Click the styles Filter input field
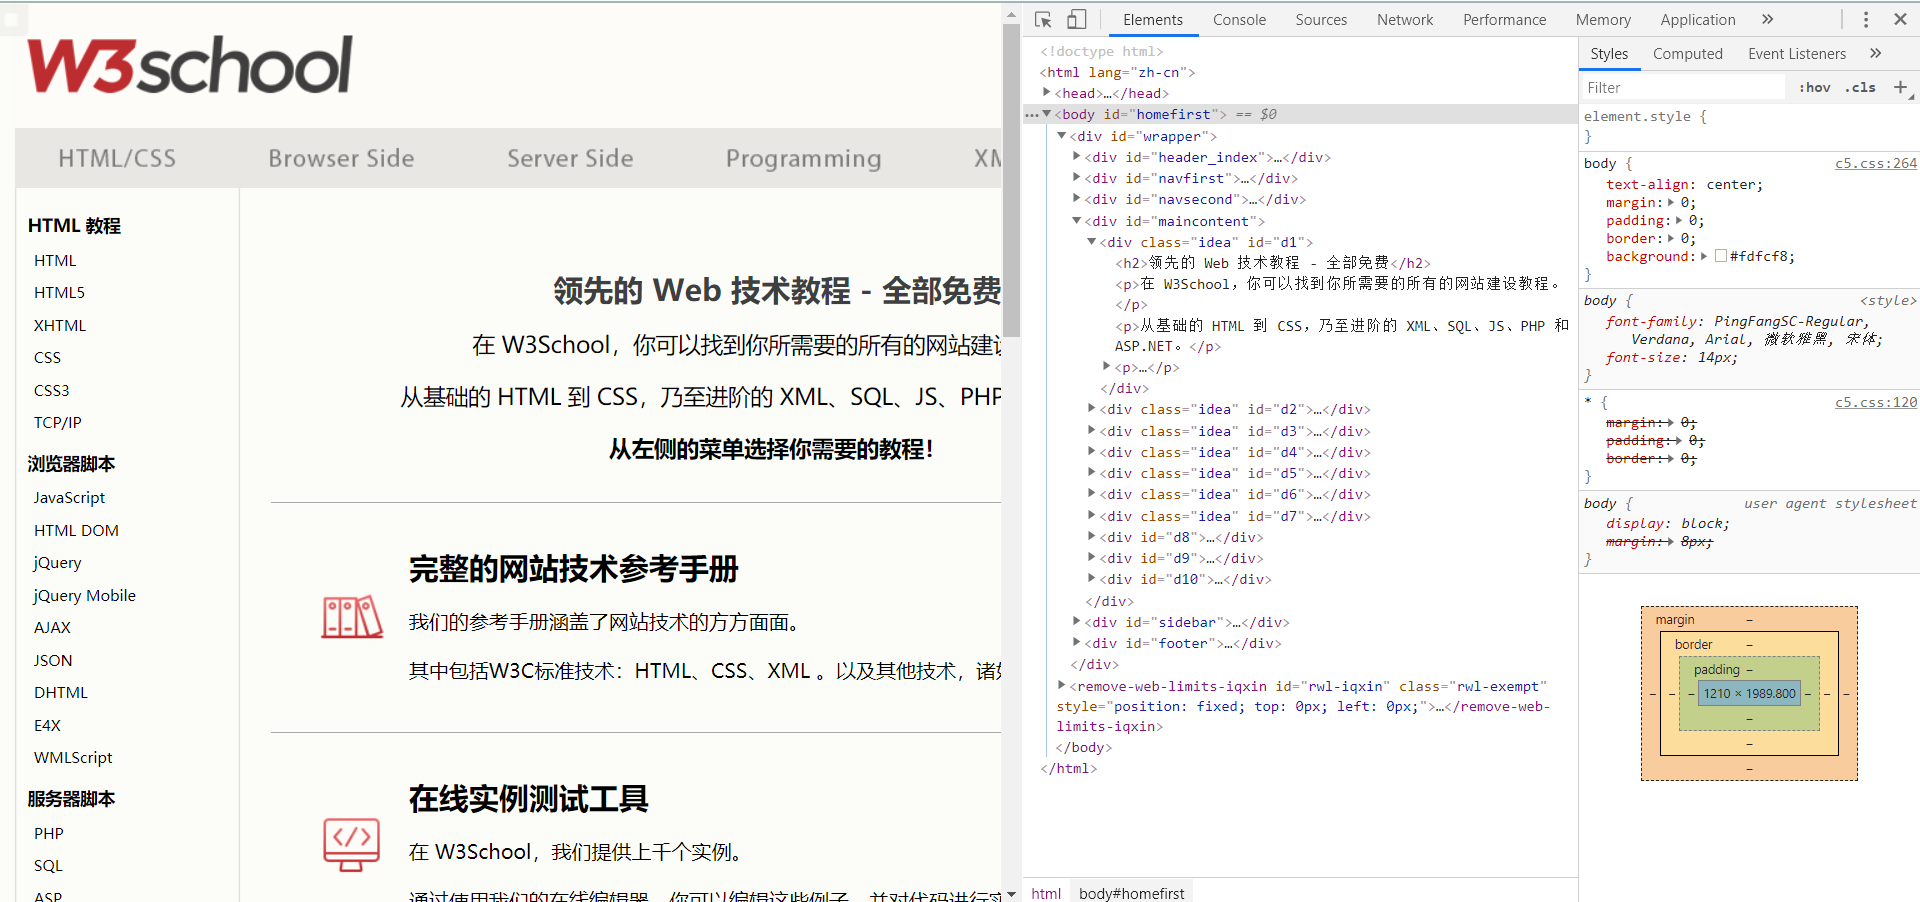The height and width of the screenshot is (902, 1920). (1683, 88)
